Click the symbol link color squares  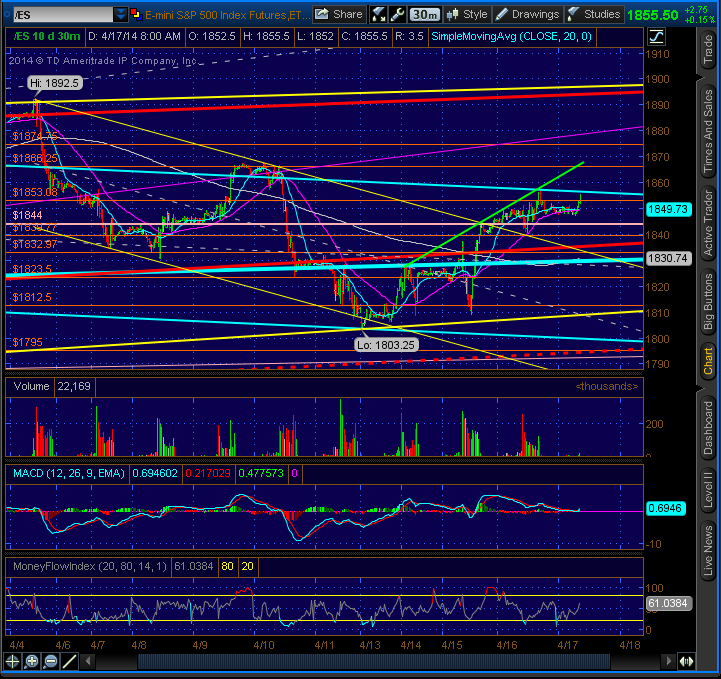pos(136,15)
